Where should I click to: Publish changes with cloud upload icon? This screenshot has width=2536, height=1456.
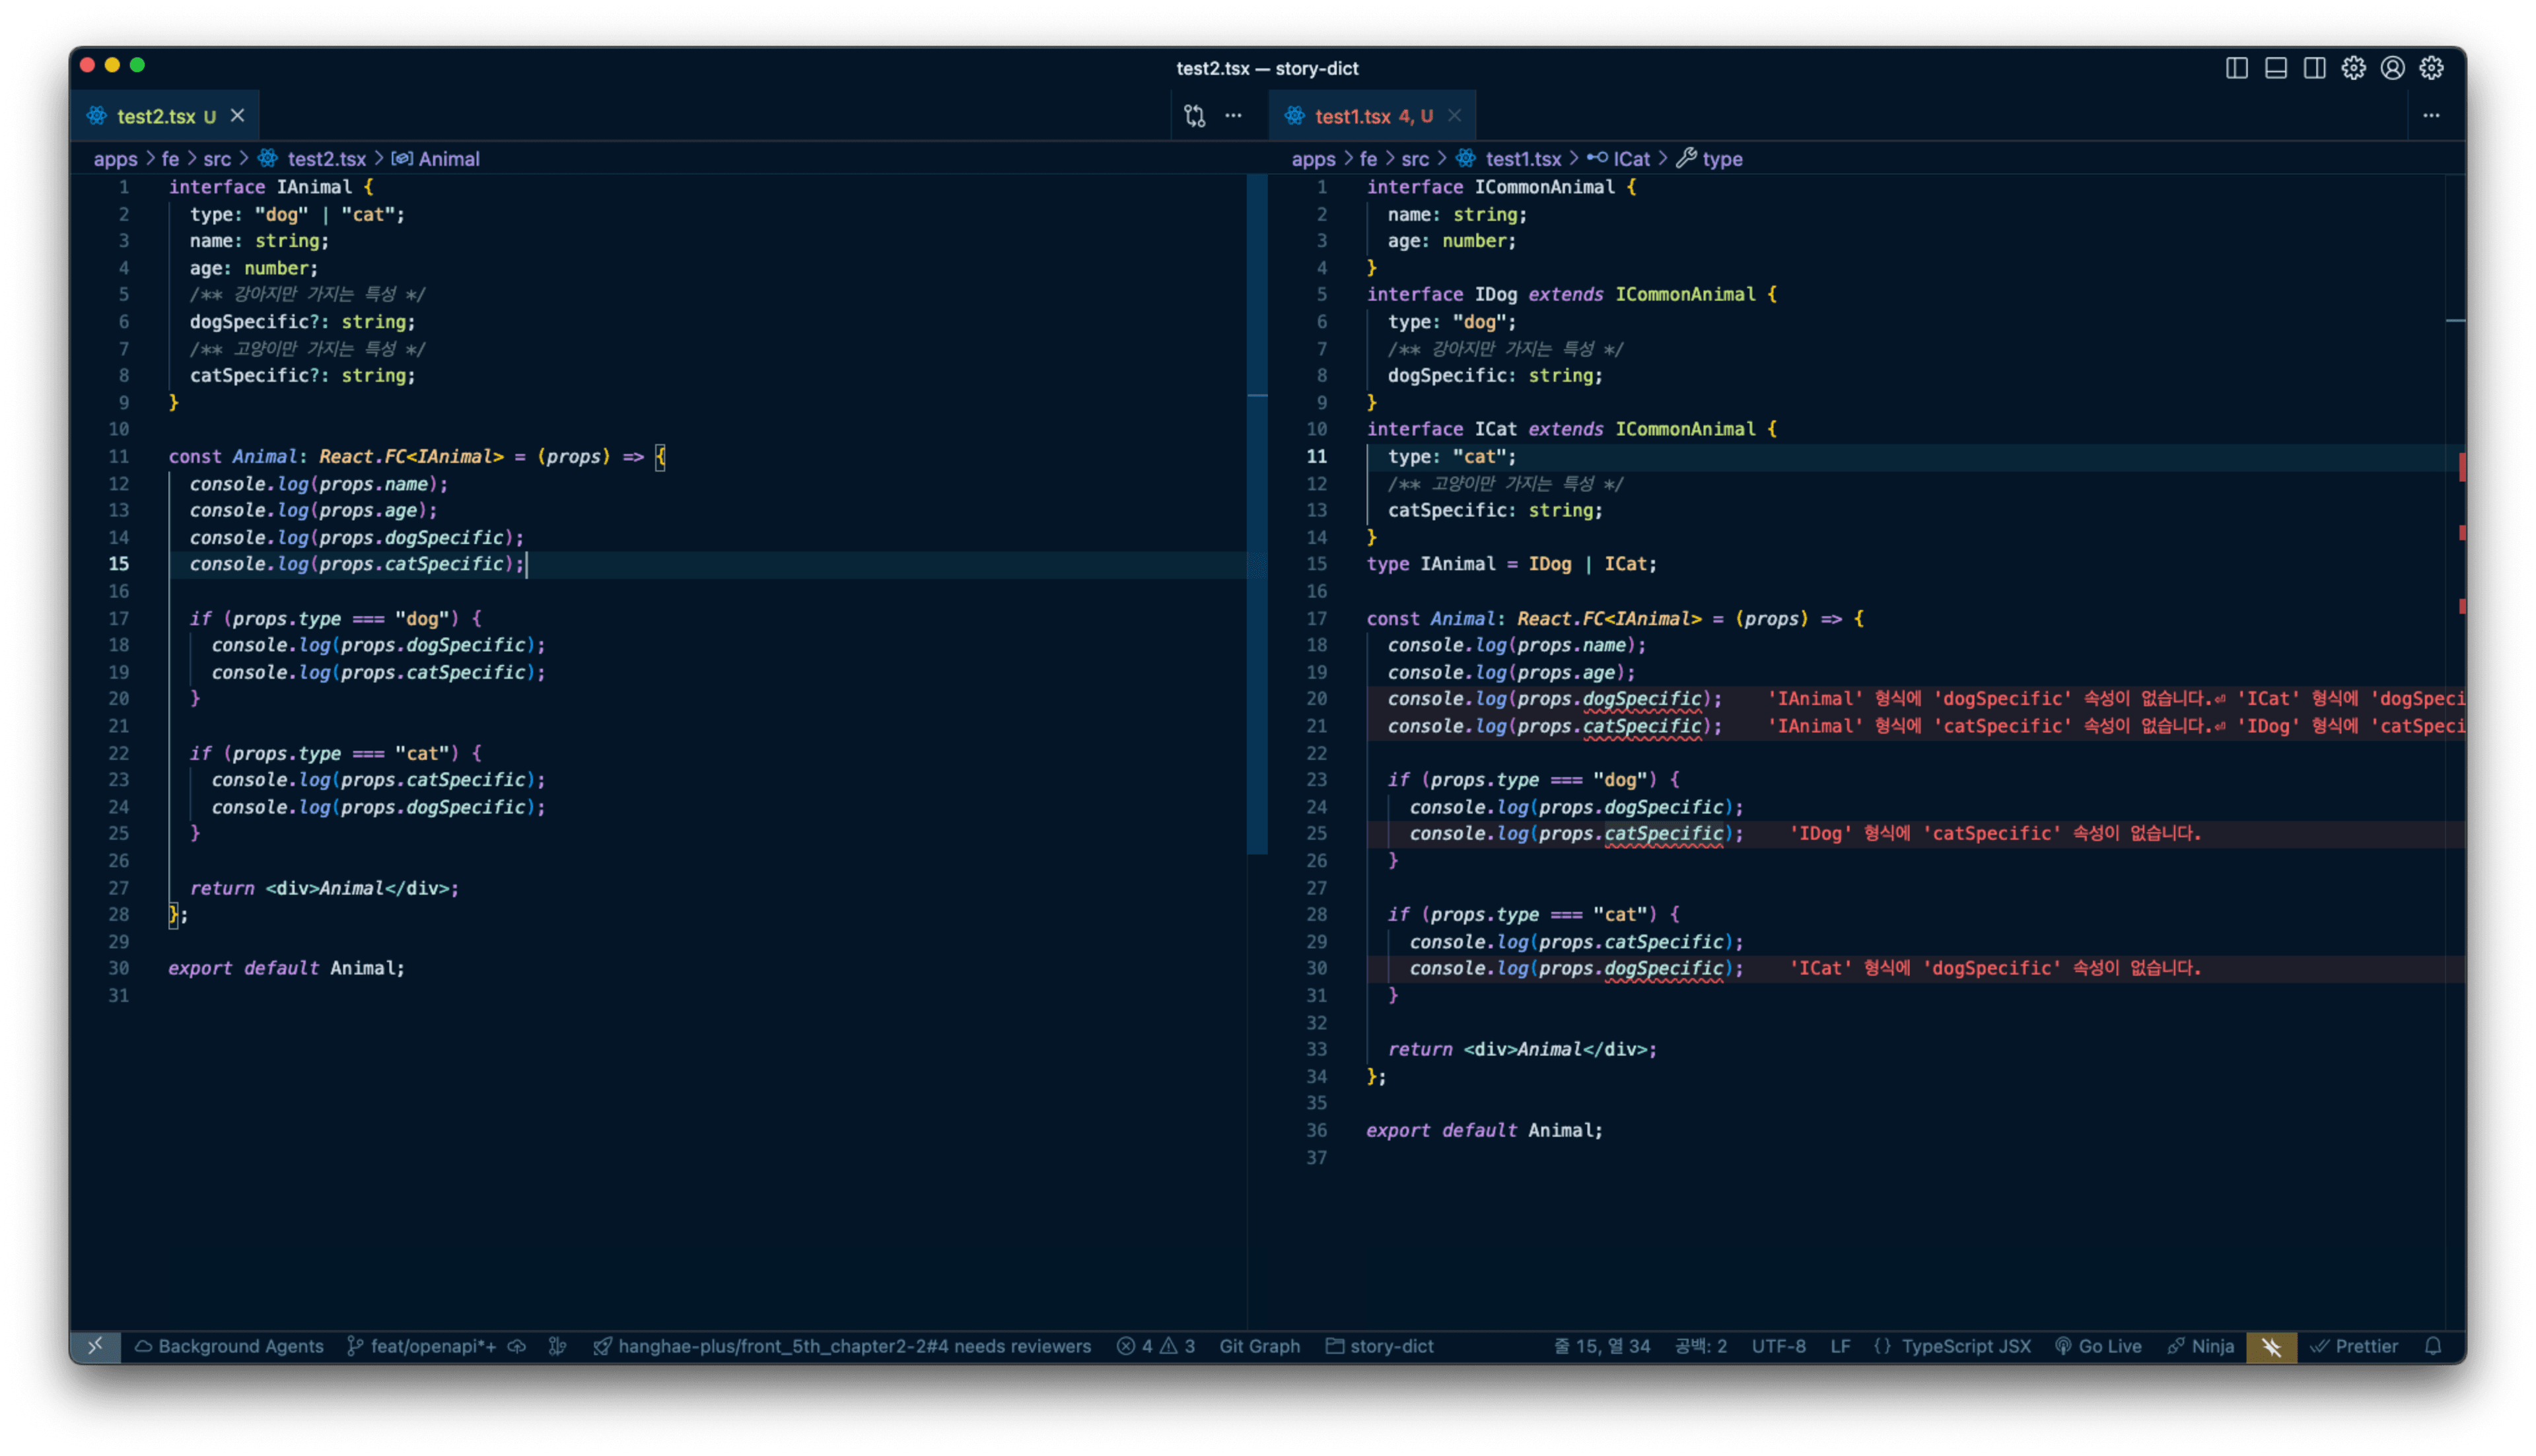click(517, 1347)
